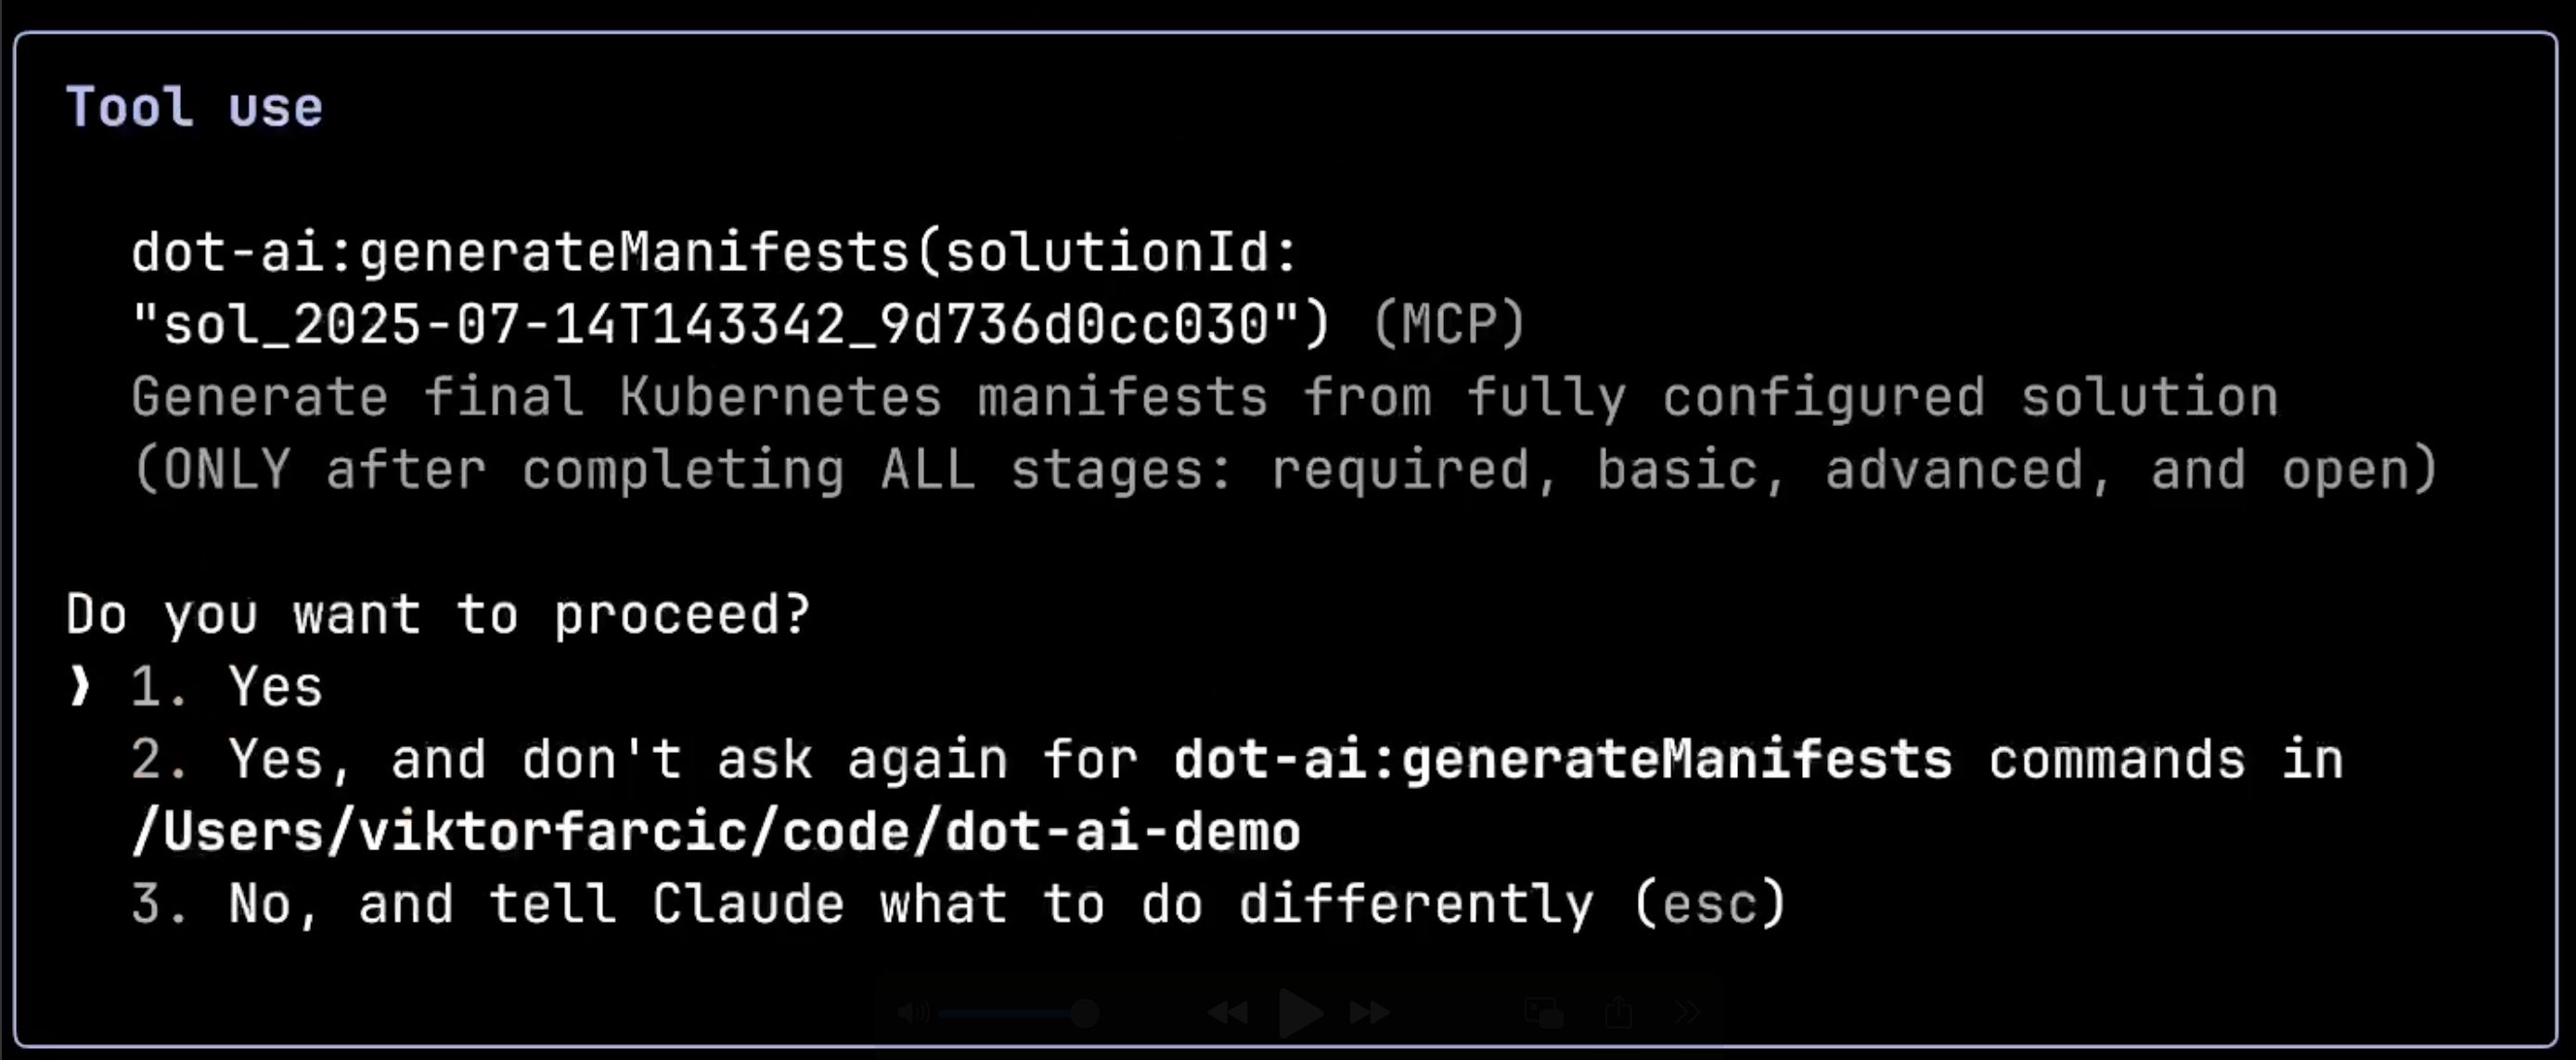
Task: Click the share icon
Action: point(1619,1012)
